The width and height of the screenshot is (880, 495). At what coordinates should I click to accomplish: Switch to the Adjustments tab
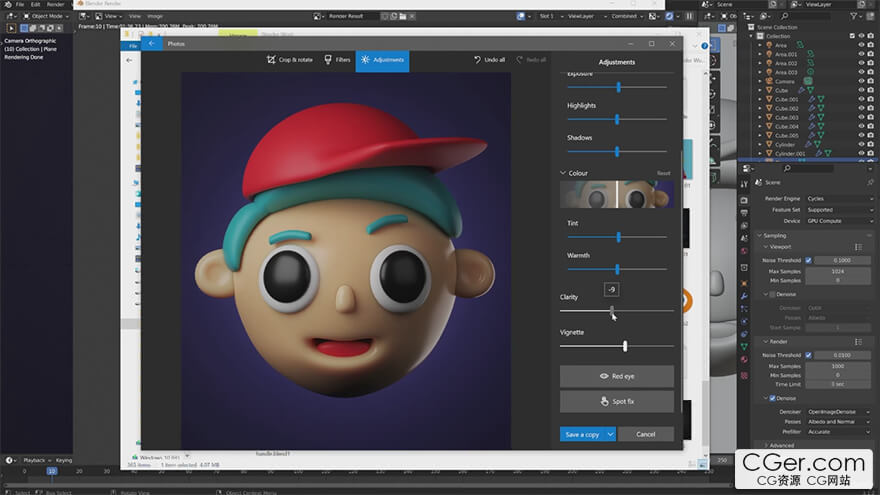coord(382,59)
